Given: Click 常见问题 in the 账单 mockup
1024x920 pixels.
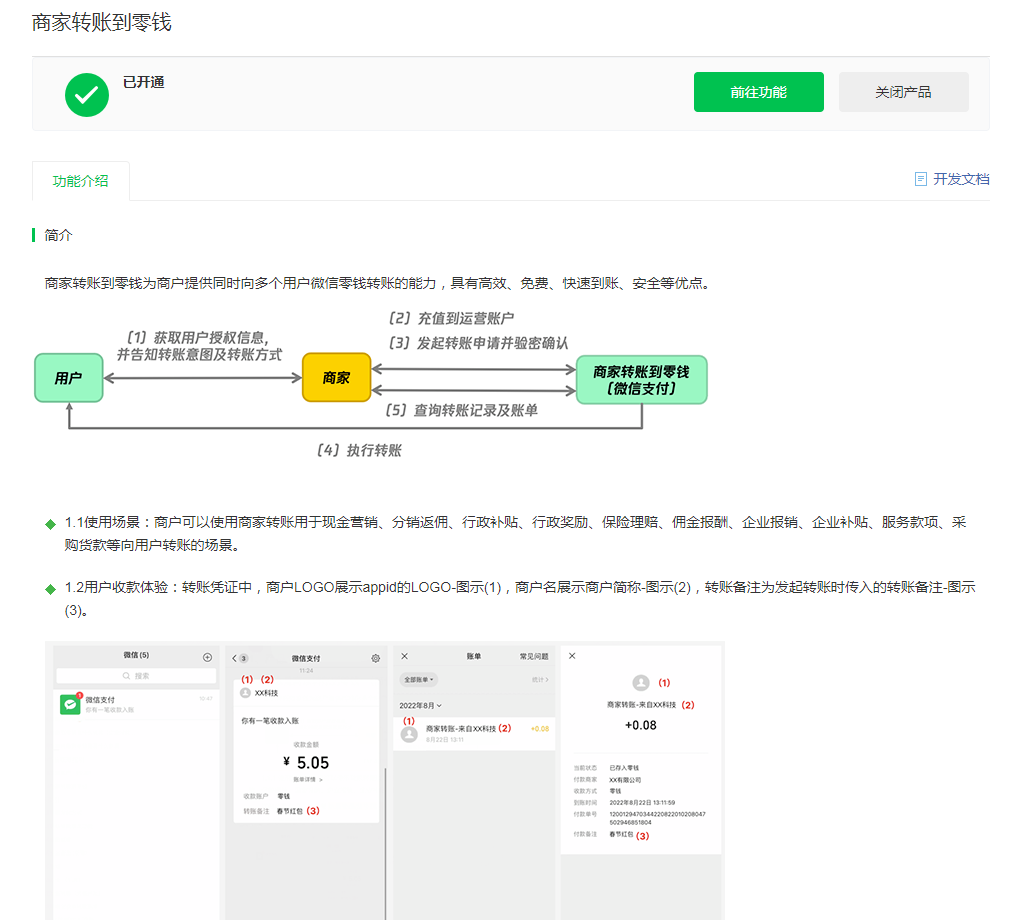Looking at the screenshot, I should (534, 656).
